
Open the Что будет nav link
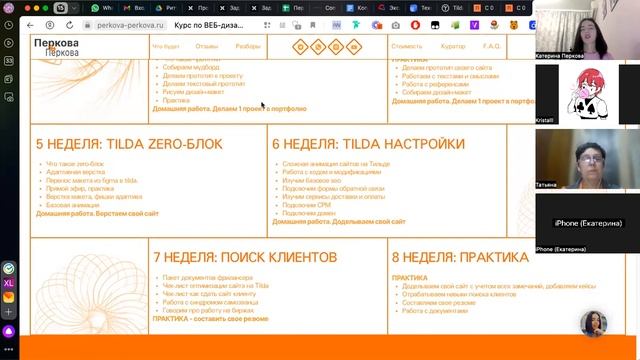pos(166,47)
